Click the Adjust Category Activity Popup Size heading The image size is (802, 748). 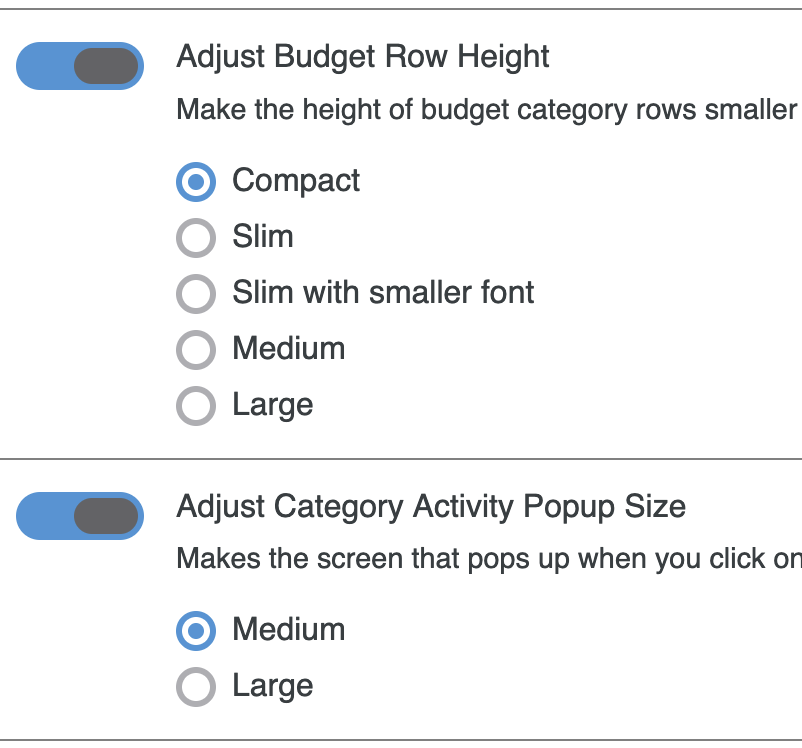point(432,507)
